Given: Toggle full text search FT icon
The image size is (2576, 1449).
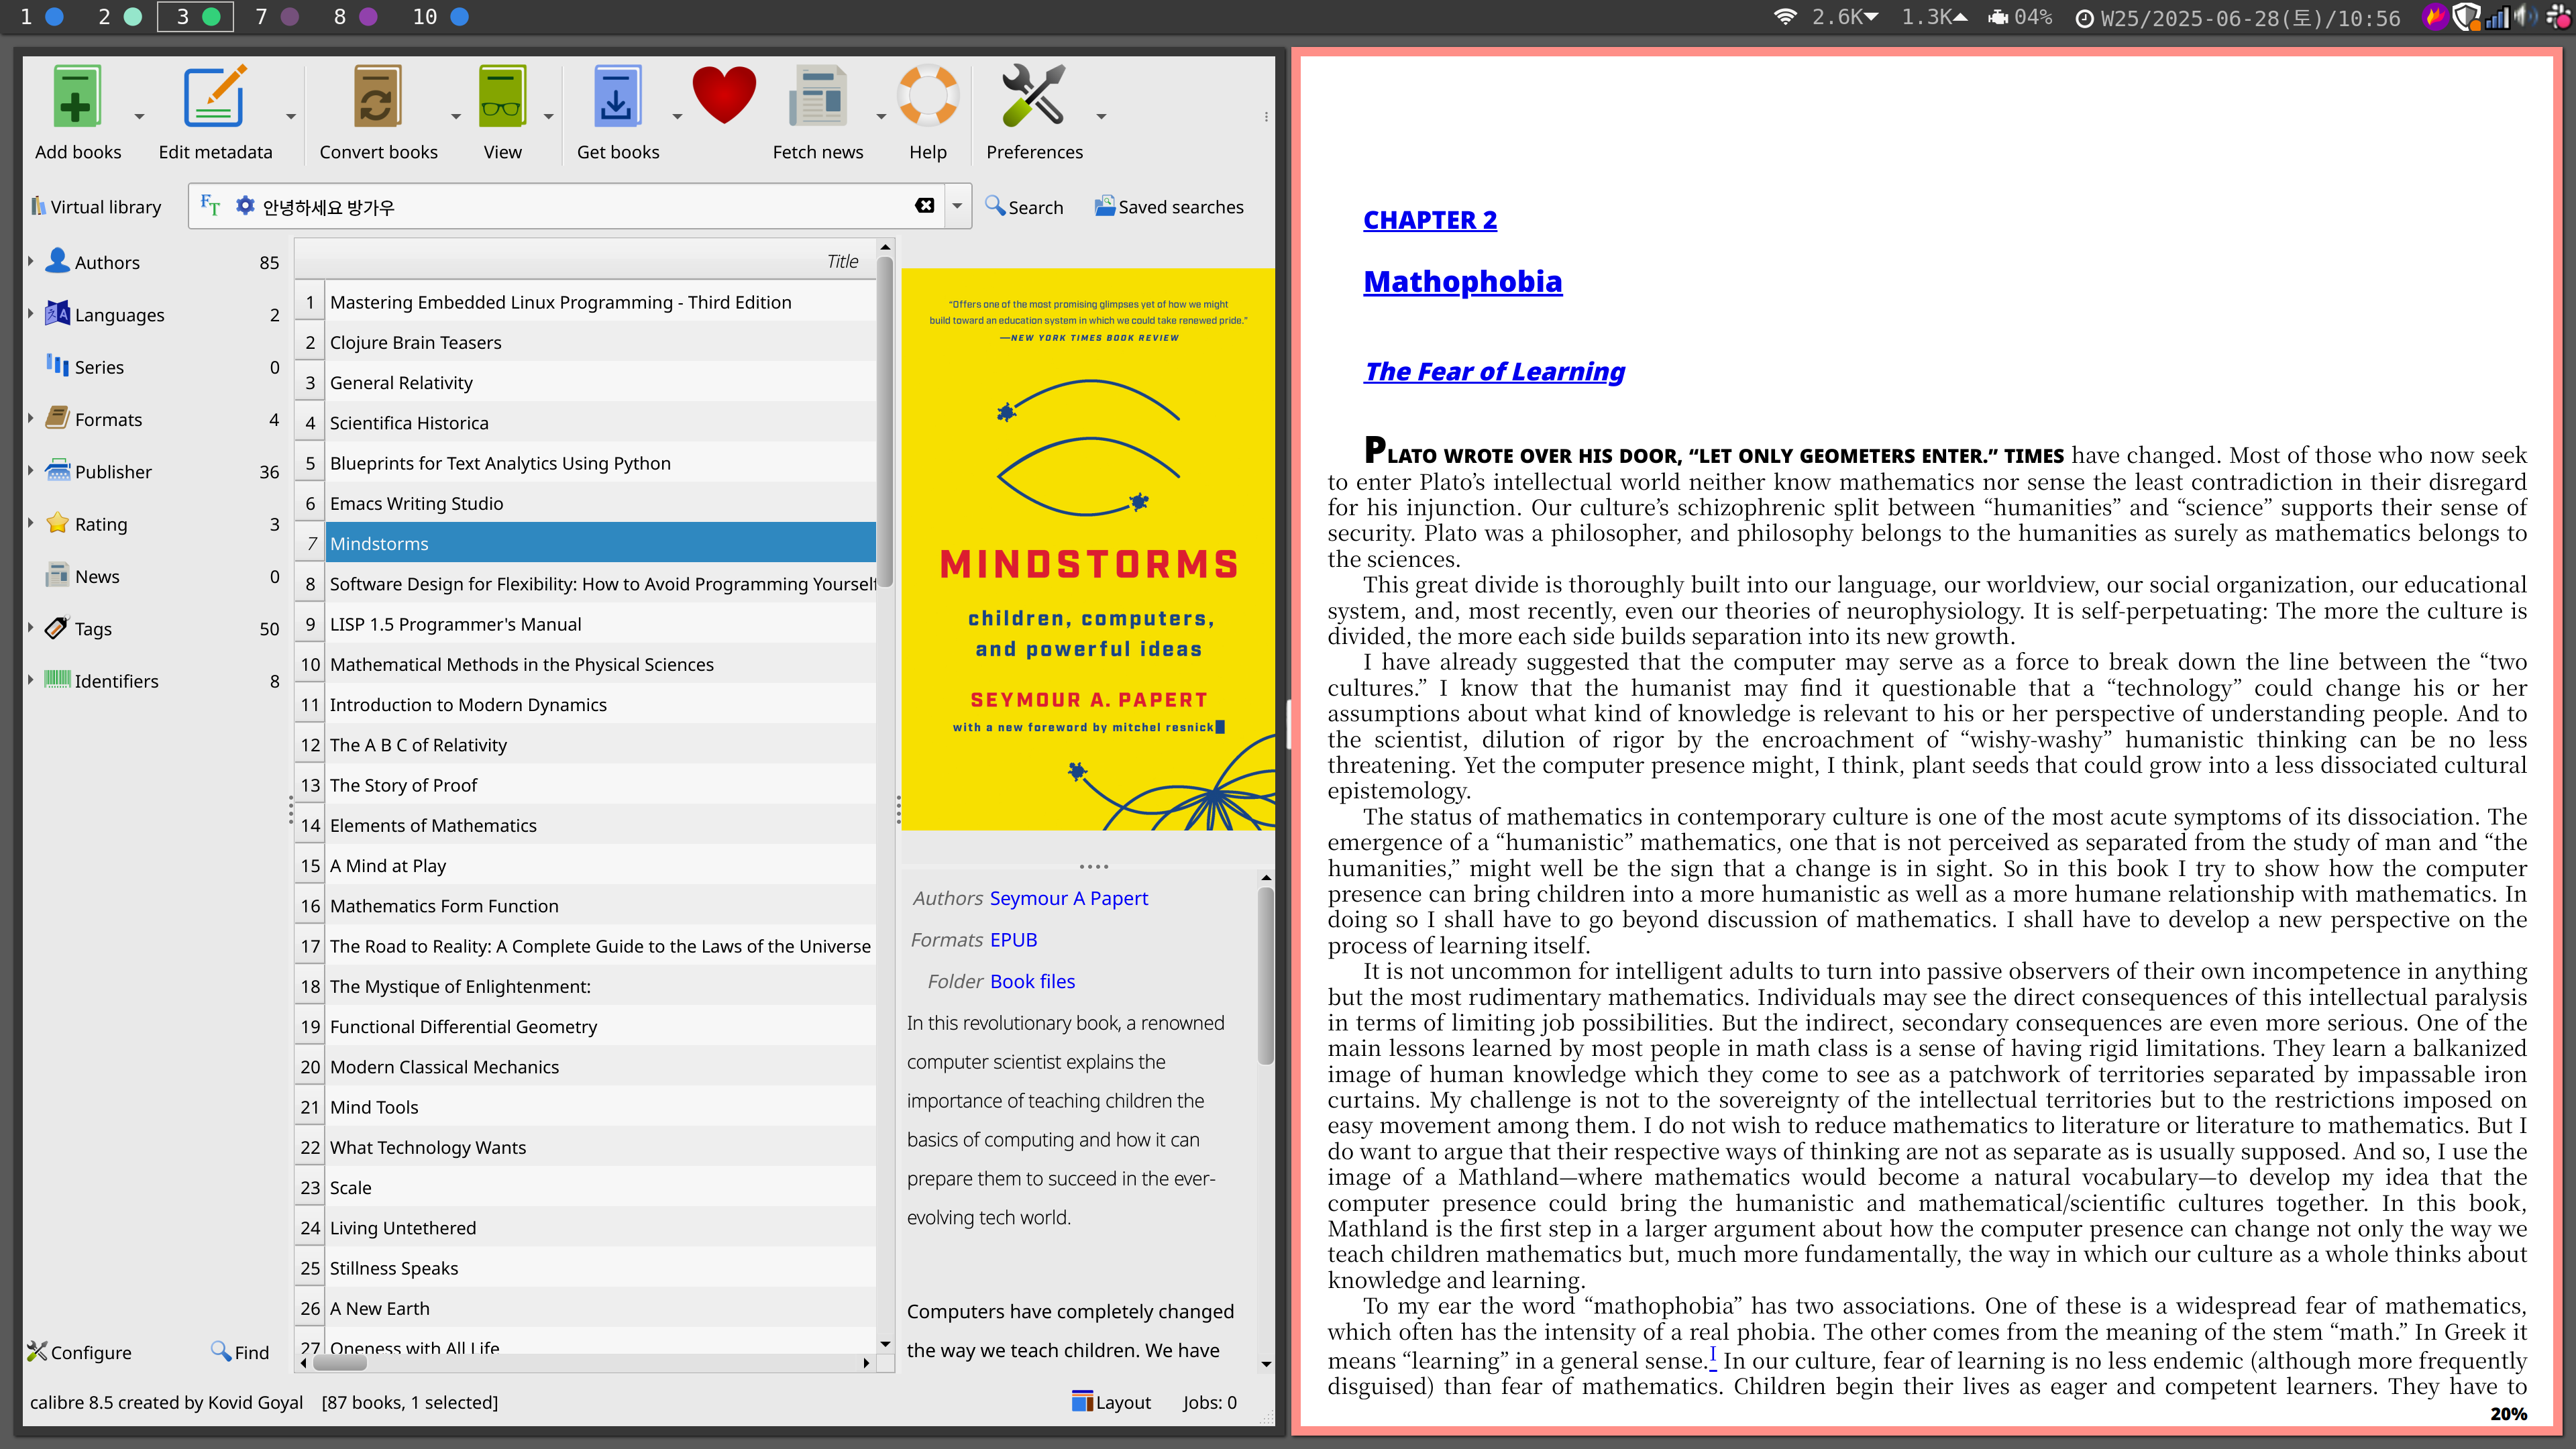Looking at the screenshot, I should click(x=210, y=206).
